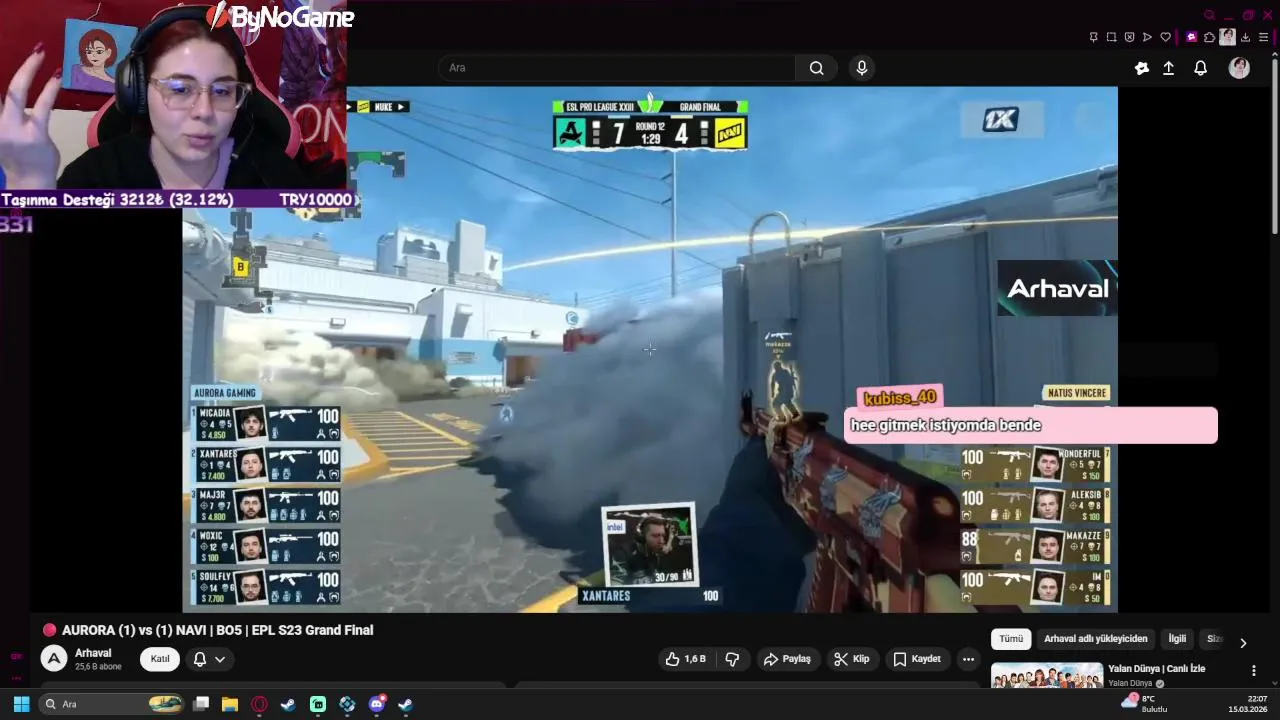Screen dimensions: 1280x720
Task: Open Discord from taskbar
Action: (377, 704)
